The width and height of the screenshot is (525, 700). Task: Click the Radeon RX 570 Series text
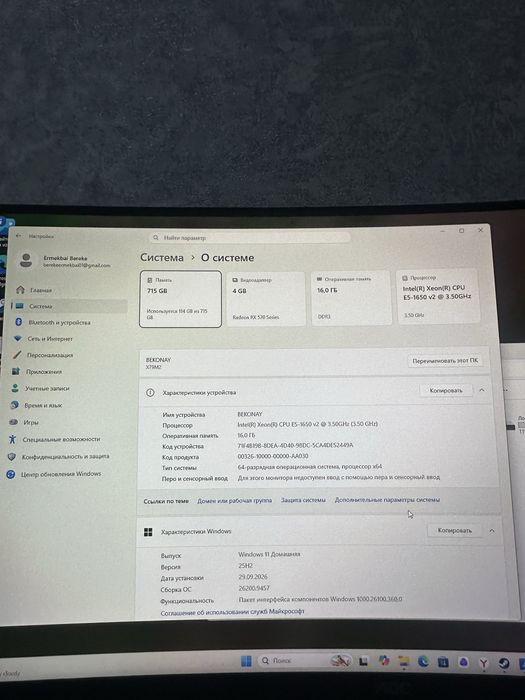click(256, 317)
